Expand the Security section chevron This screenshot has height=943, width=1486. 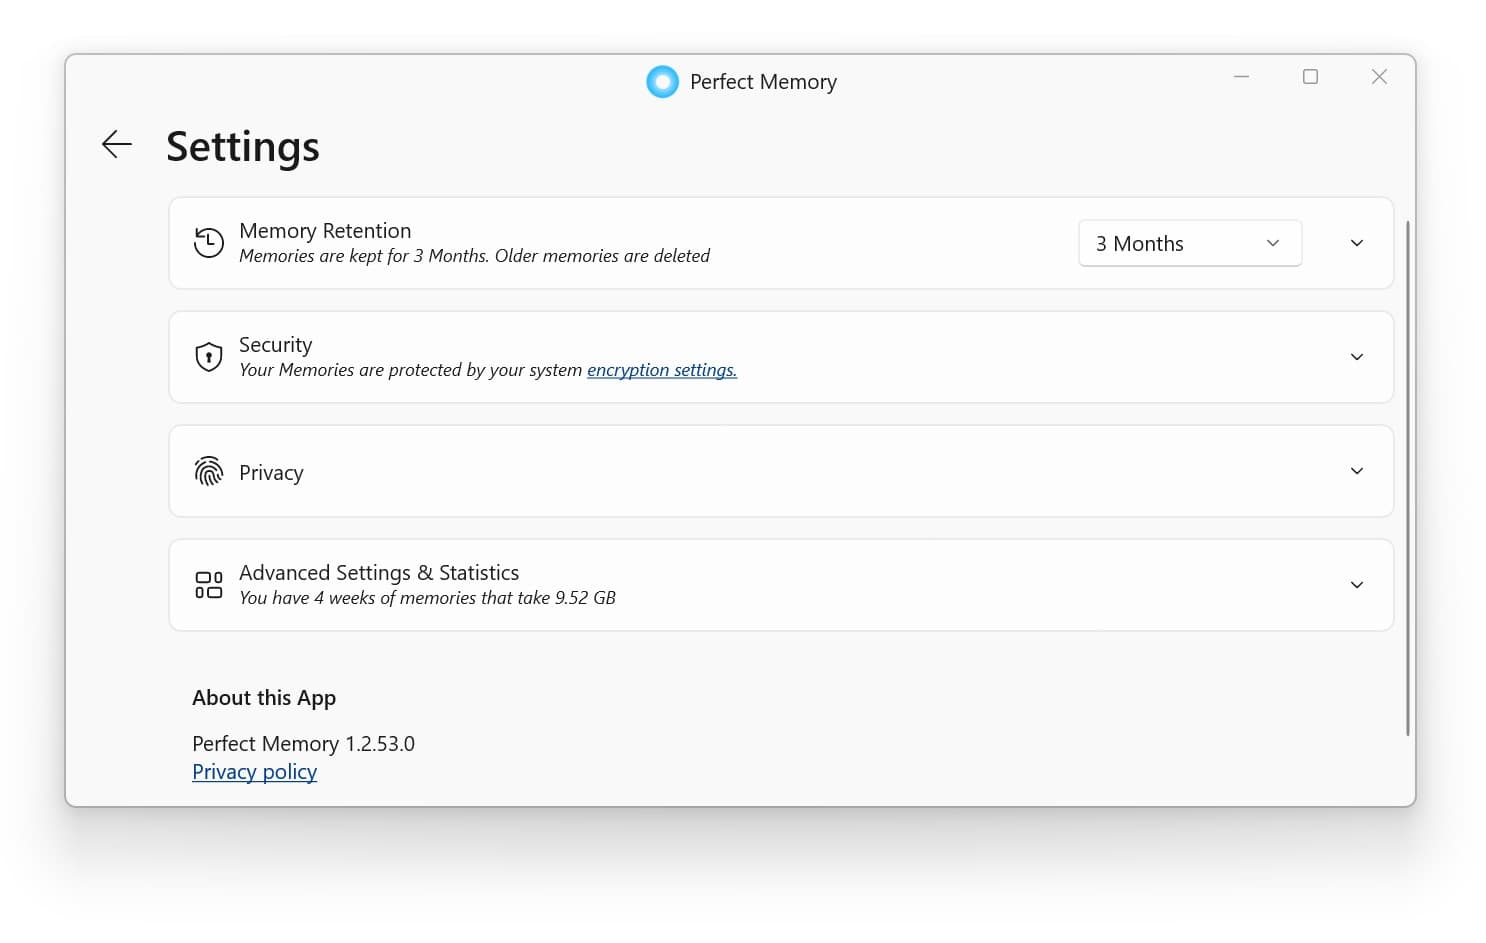coord(1356,357)
